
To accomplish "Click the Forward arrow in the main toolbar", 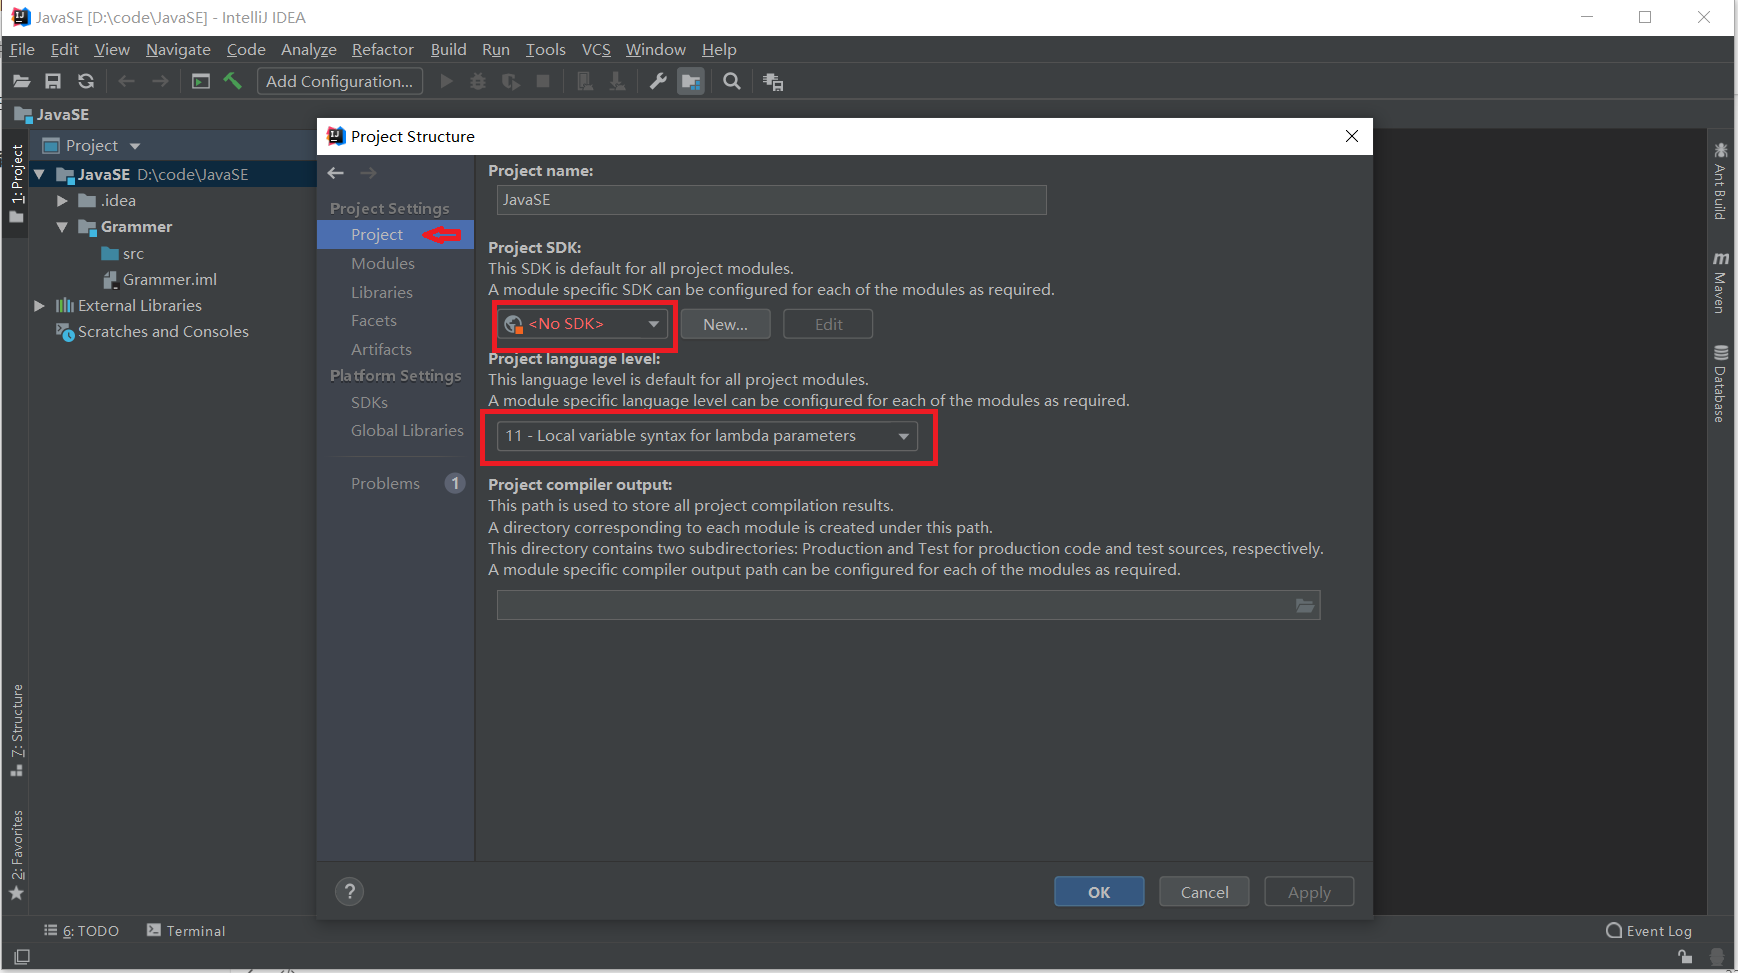I will pyautogui.click(x=160, y=82).
